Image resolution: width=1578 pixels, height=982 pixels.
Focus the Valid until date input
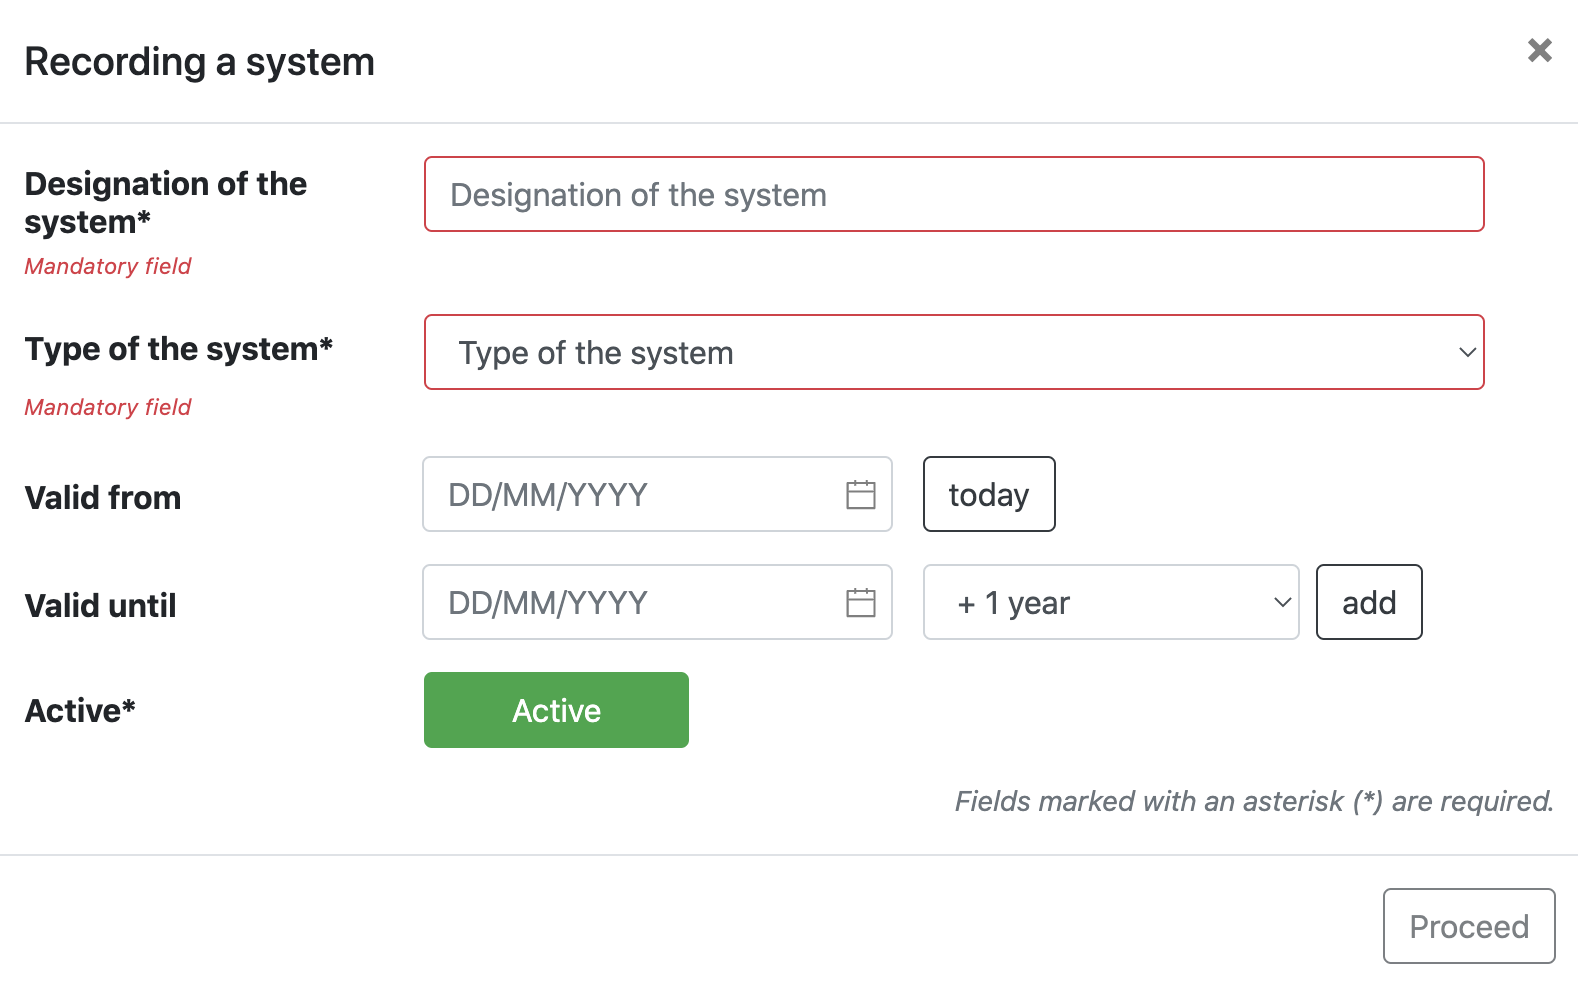(657, 602)
